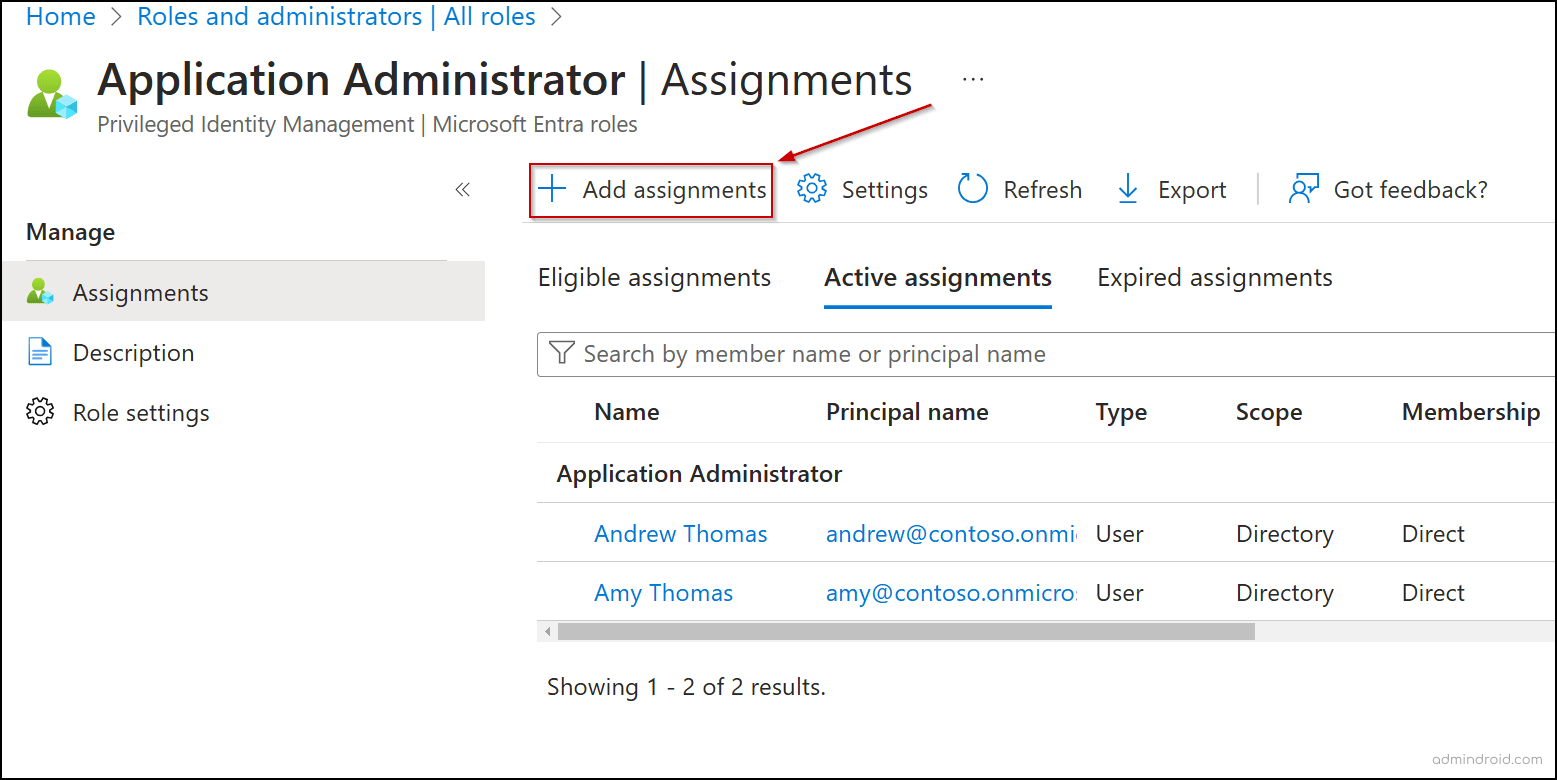
Task: Collapse the sidebar with double chevron
Action: (x=462, y=190)
